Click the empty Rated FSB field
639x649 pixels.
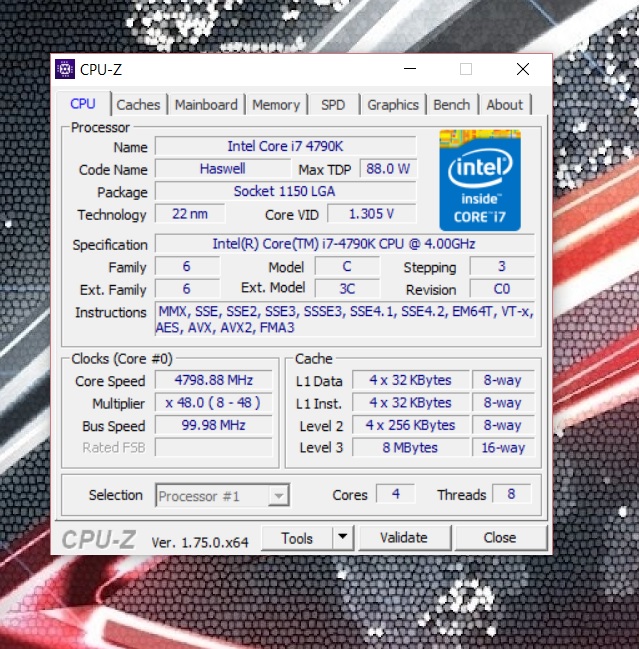(x=214, y=447)
